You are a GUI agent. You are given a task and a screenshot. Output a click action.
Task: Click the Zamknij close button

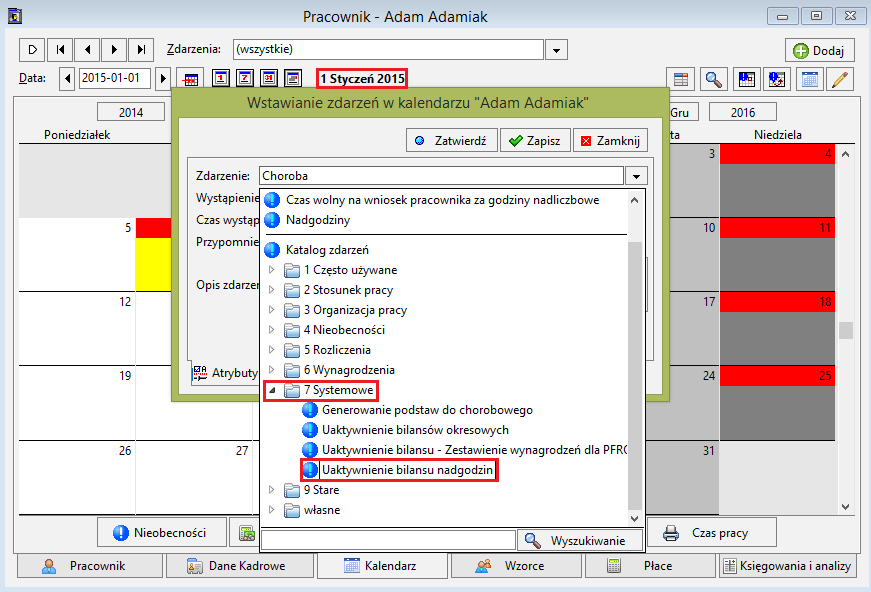[x=610, y=141]
